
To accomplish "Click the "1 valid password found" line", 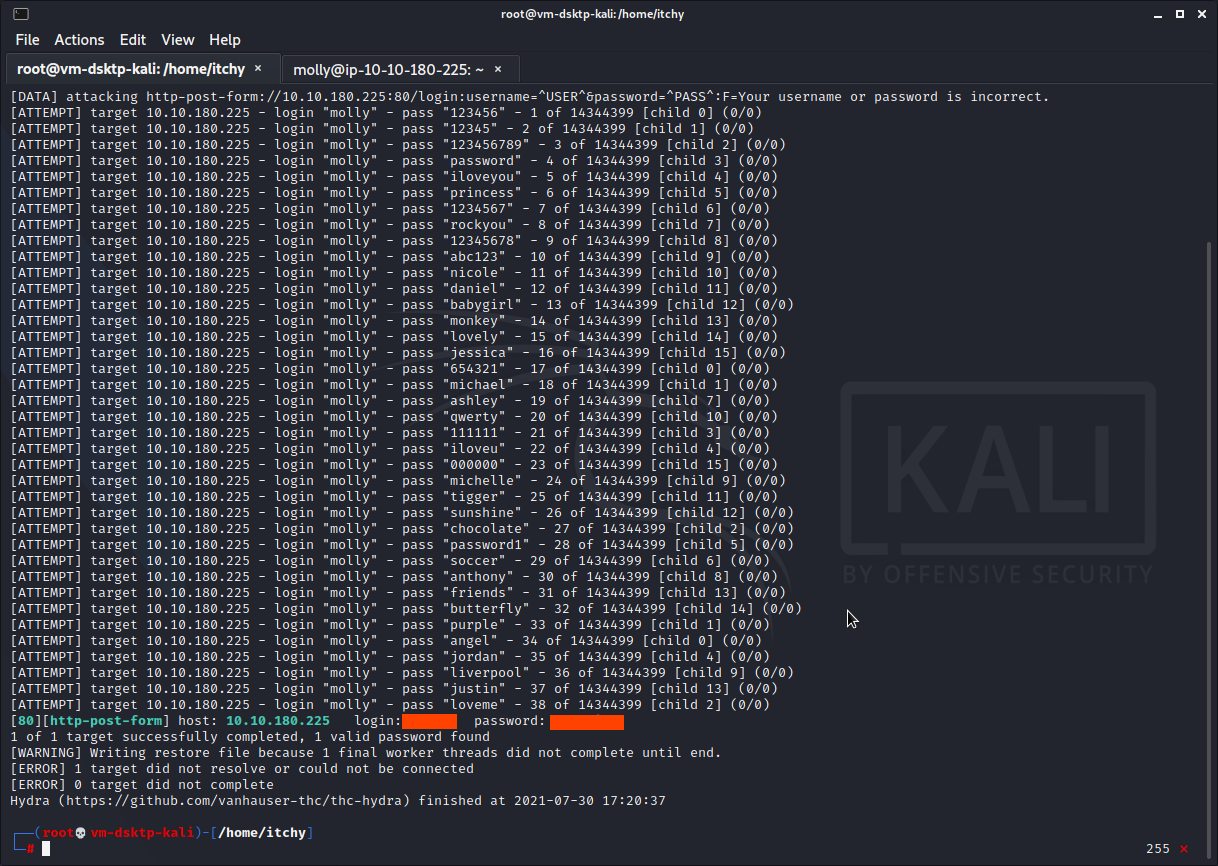I will 250,737.
